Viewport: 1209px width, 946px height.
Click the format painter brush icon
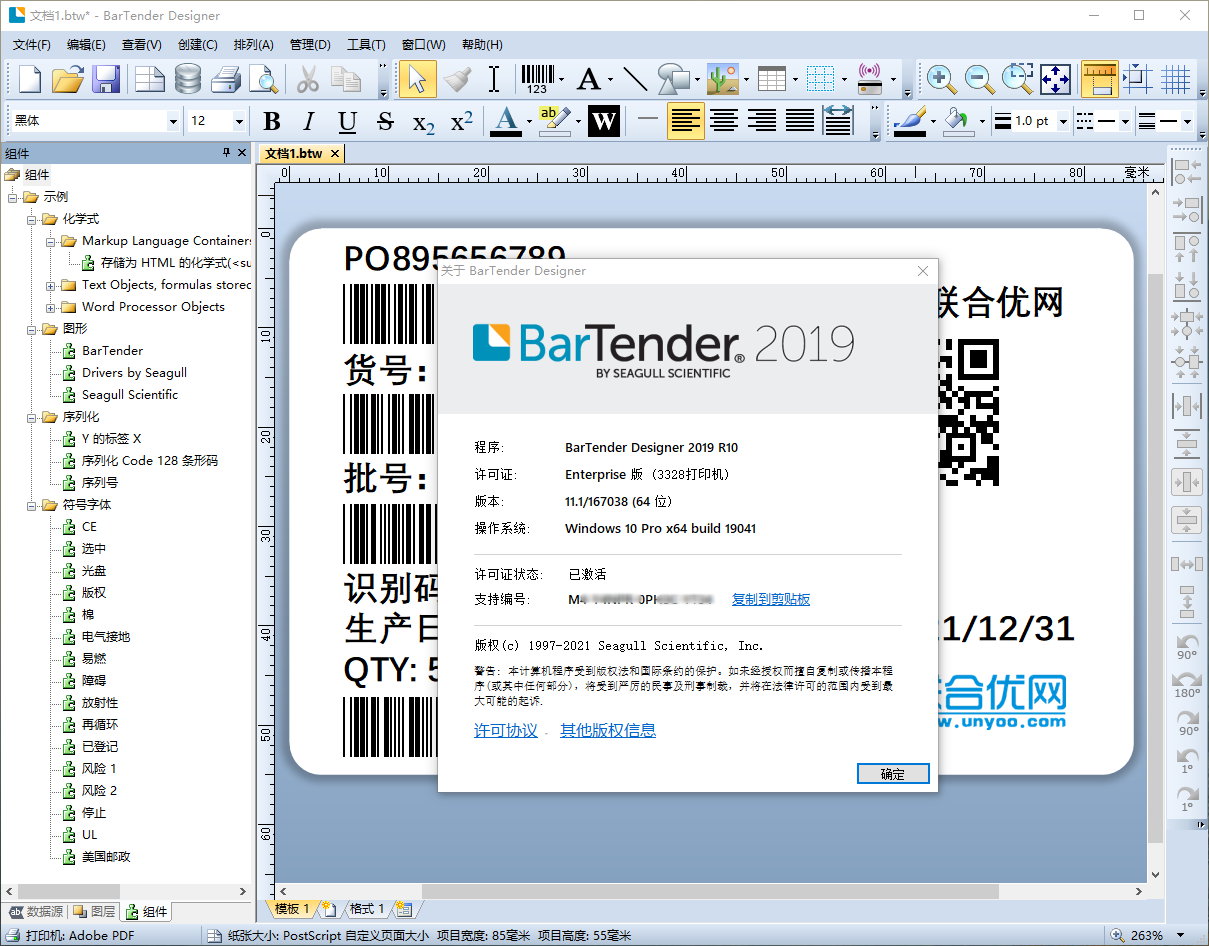point(456,79)
